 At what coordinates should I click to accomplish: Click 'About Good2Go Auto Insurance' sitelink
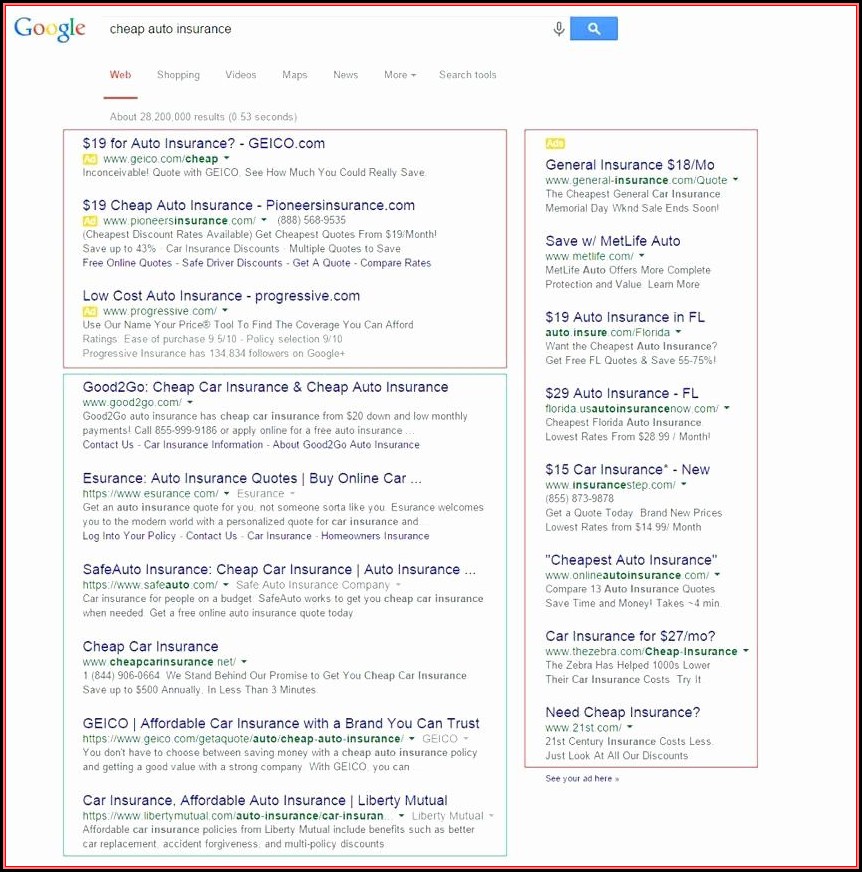(x=346, y=445)
